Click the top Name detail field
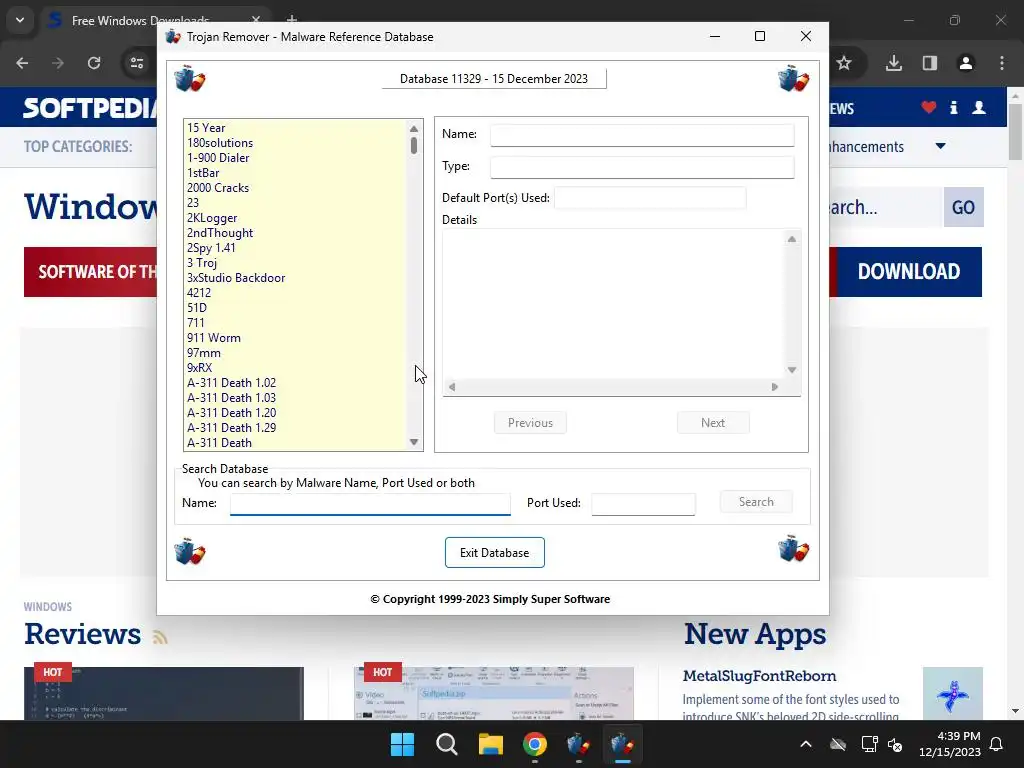1024x768 pixels. pos(643,135)
